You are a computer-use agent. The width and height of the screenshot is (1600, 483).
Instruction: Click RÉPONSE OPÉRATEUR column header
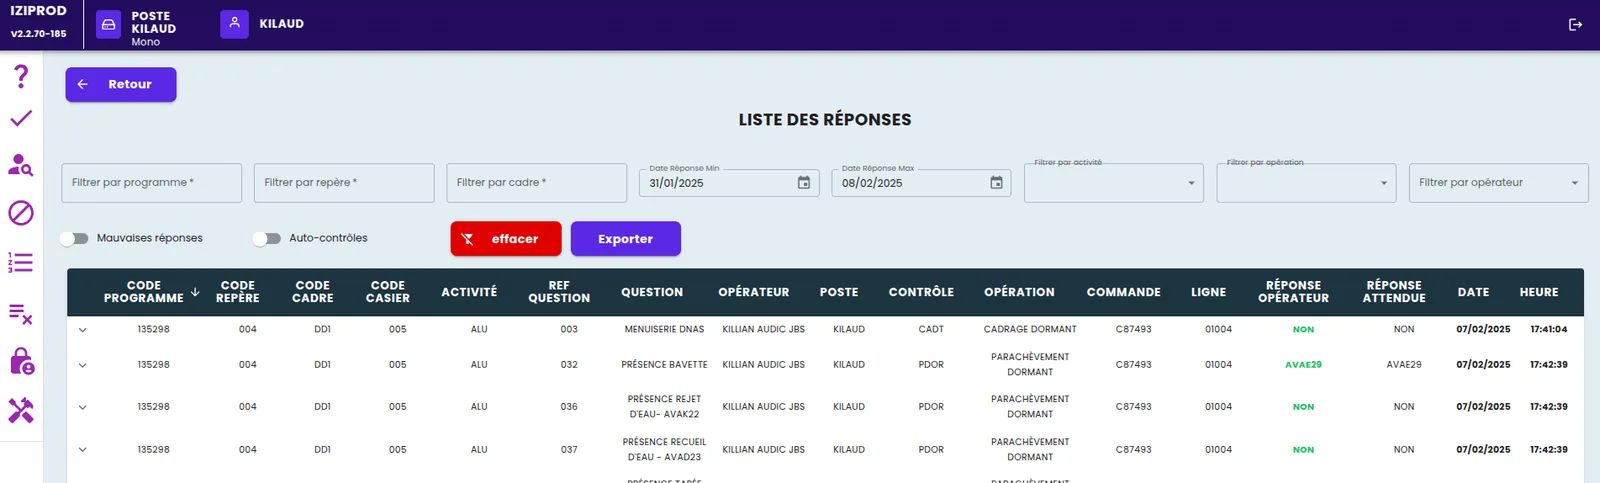pyautogui.click(x=1294, y=292)
